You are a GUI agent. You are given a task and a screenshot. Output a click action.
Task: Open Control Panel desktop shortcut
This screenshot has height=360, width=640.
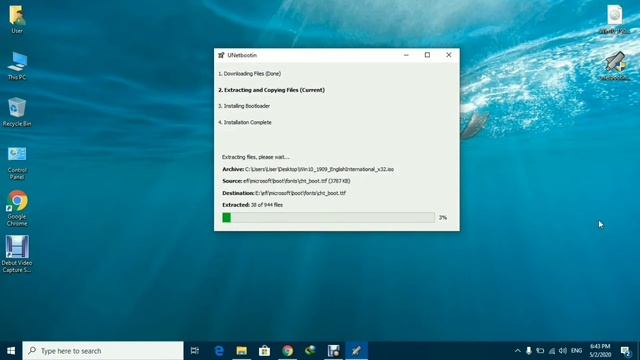17,163
